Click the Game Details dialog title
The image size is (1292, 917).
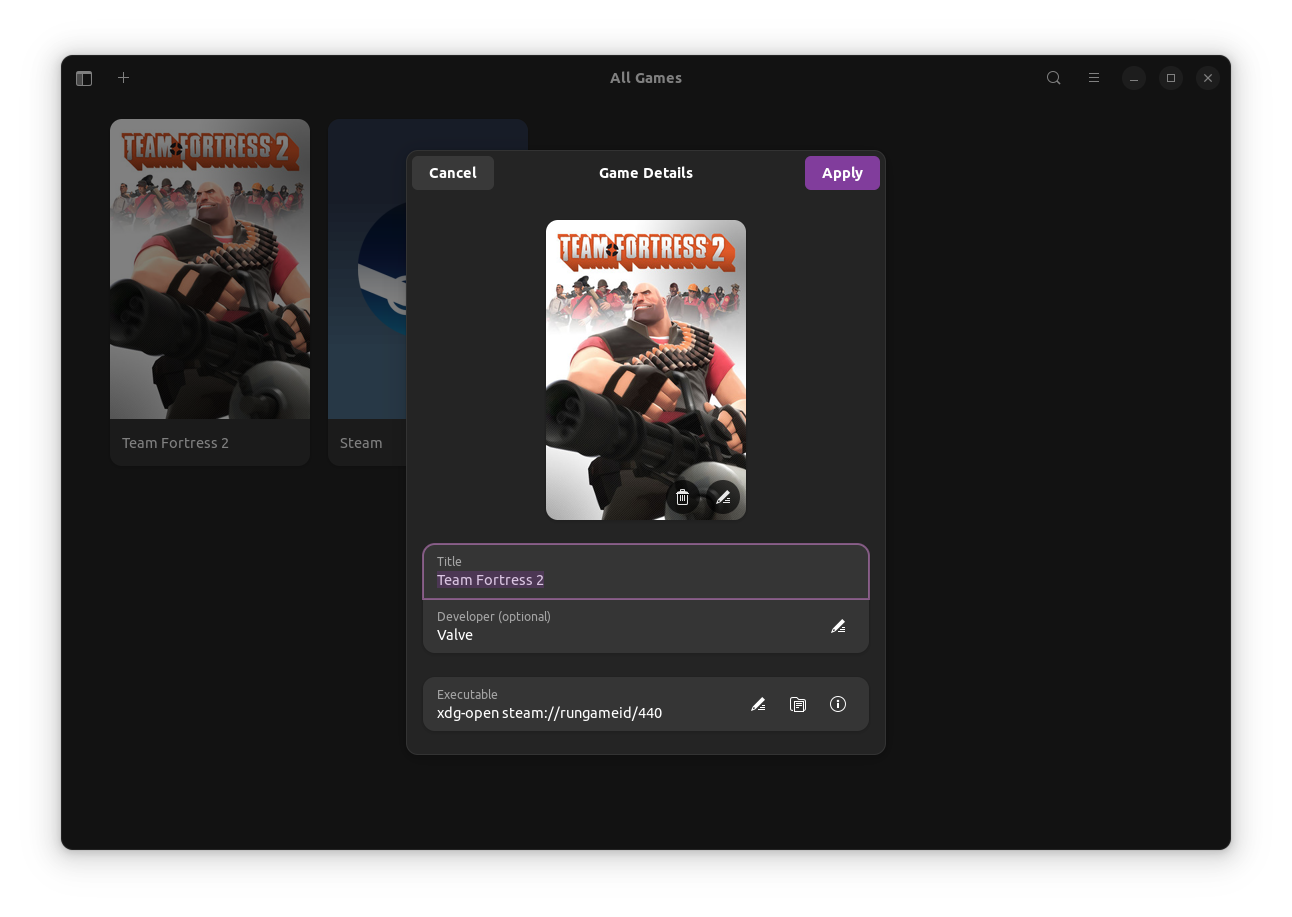(x=645, y=172)
